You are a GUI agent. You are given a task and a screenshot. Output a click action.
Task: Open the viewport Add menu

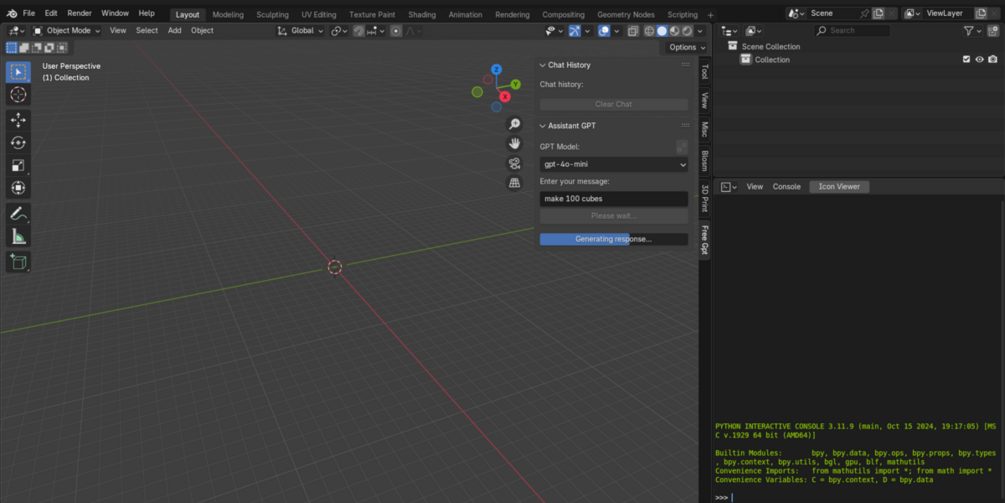[x=174, y=31]
